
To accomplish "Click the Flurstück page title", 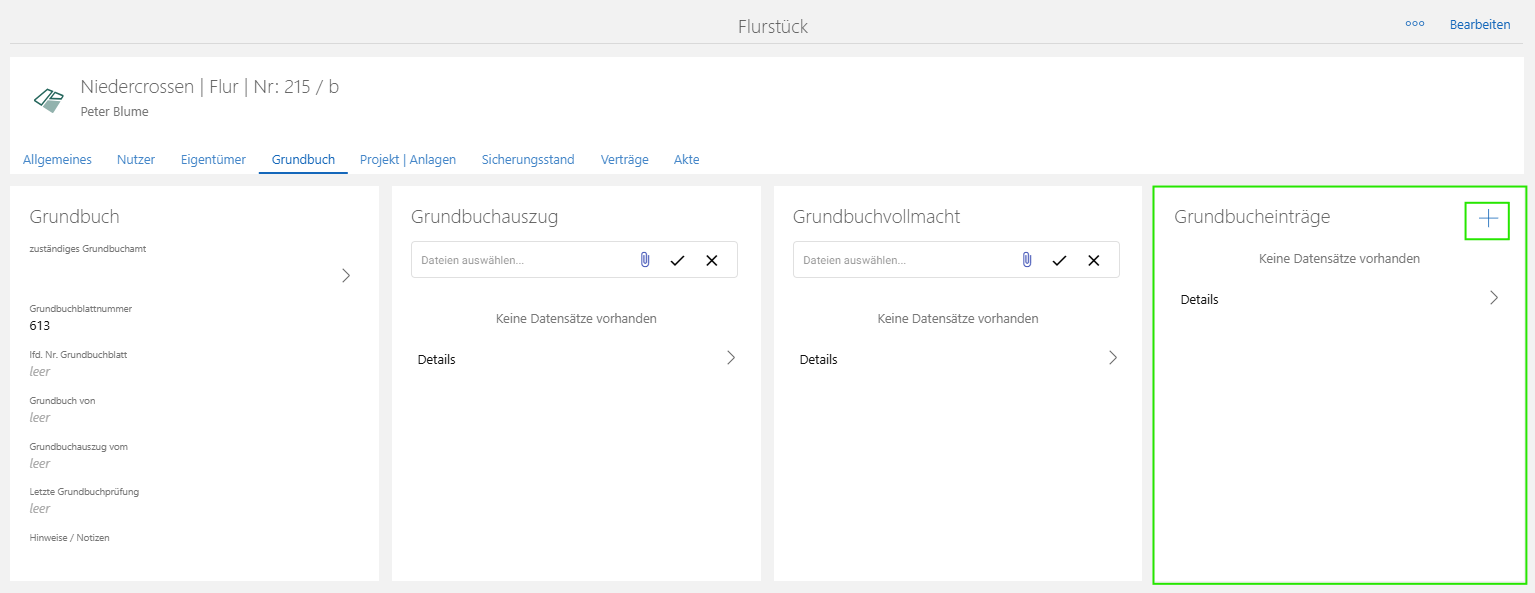I will coord(773,27).
